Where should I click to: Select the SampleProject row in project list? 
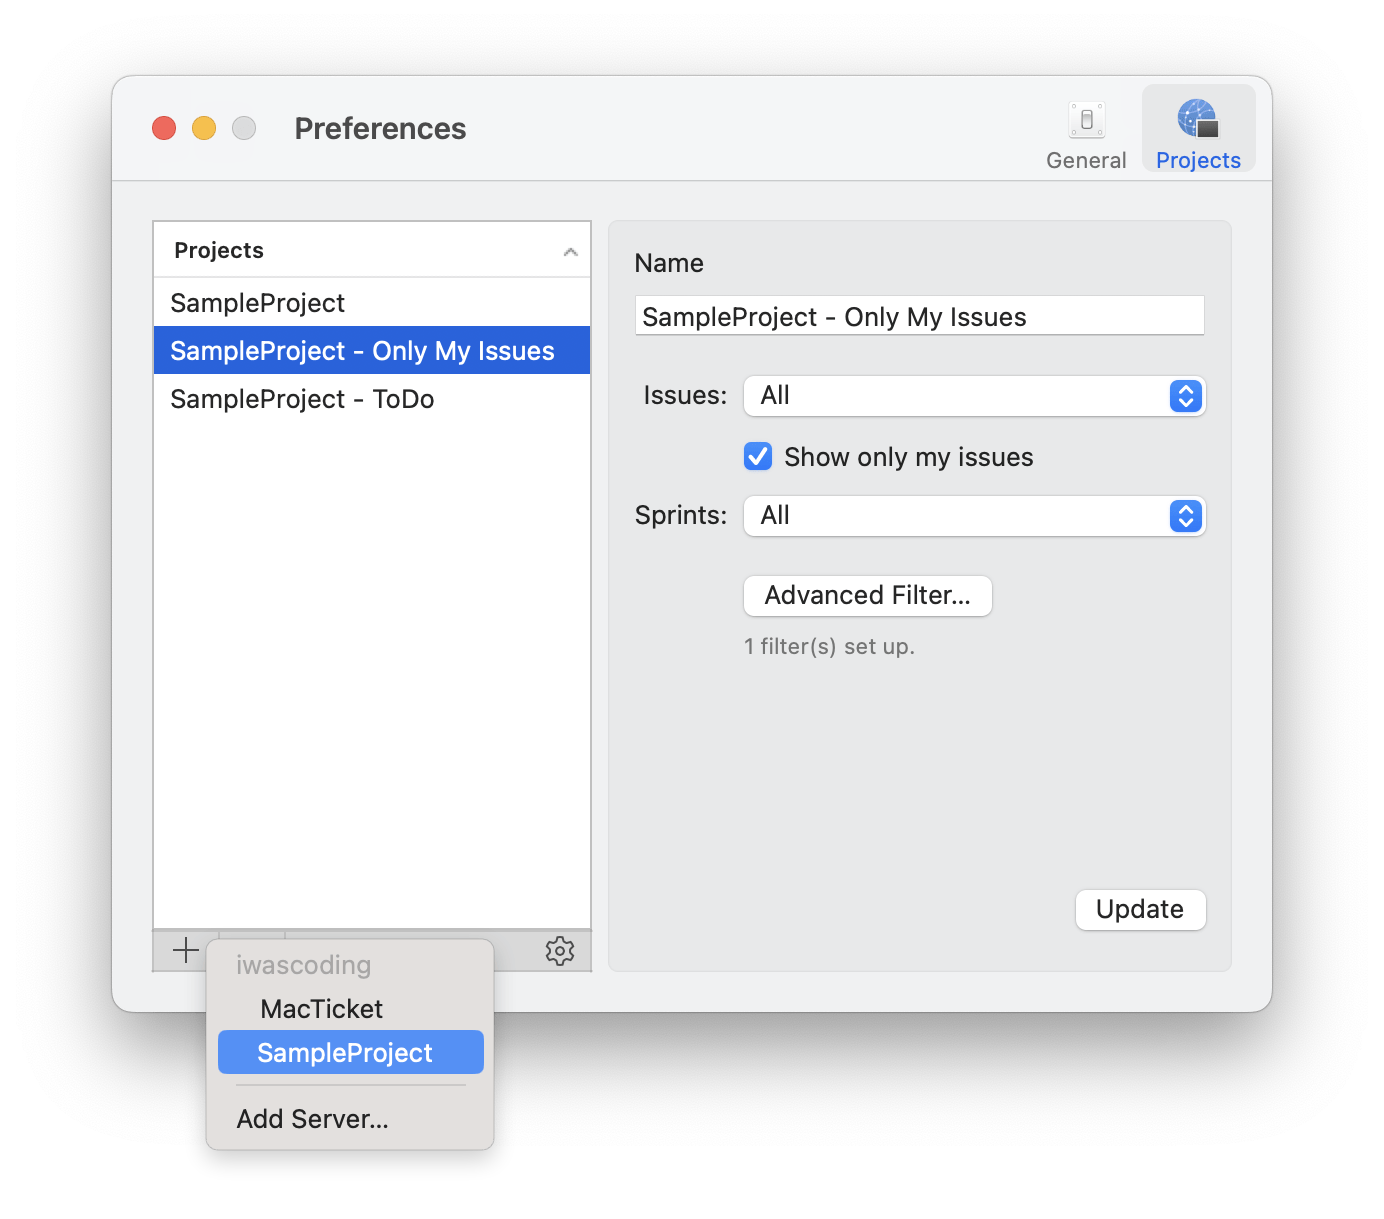pyautogui.click(x=372, y=303)
